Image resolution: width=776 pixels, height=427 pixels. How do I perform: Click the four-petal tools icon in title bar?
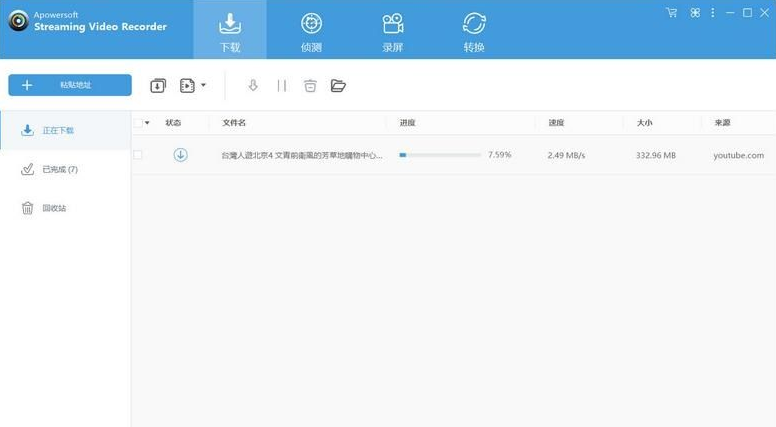[695, 13]
